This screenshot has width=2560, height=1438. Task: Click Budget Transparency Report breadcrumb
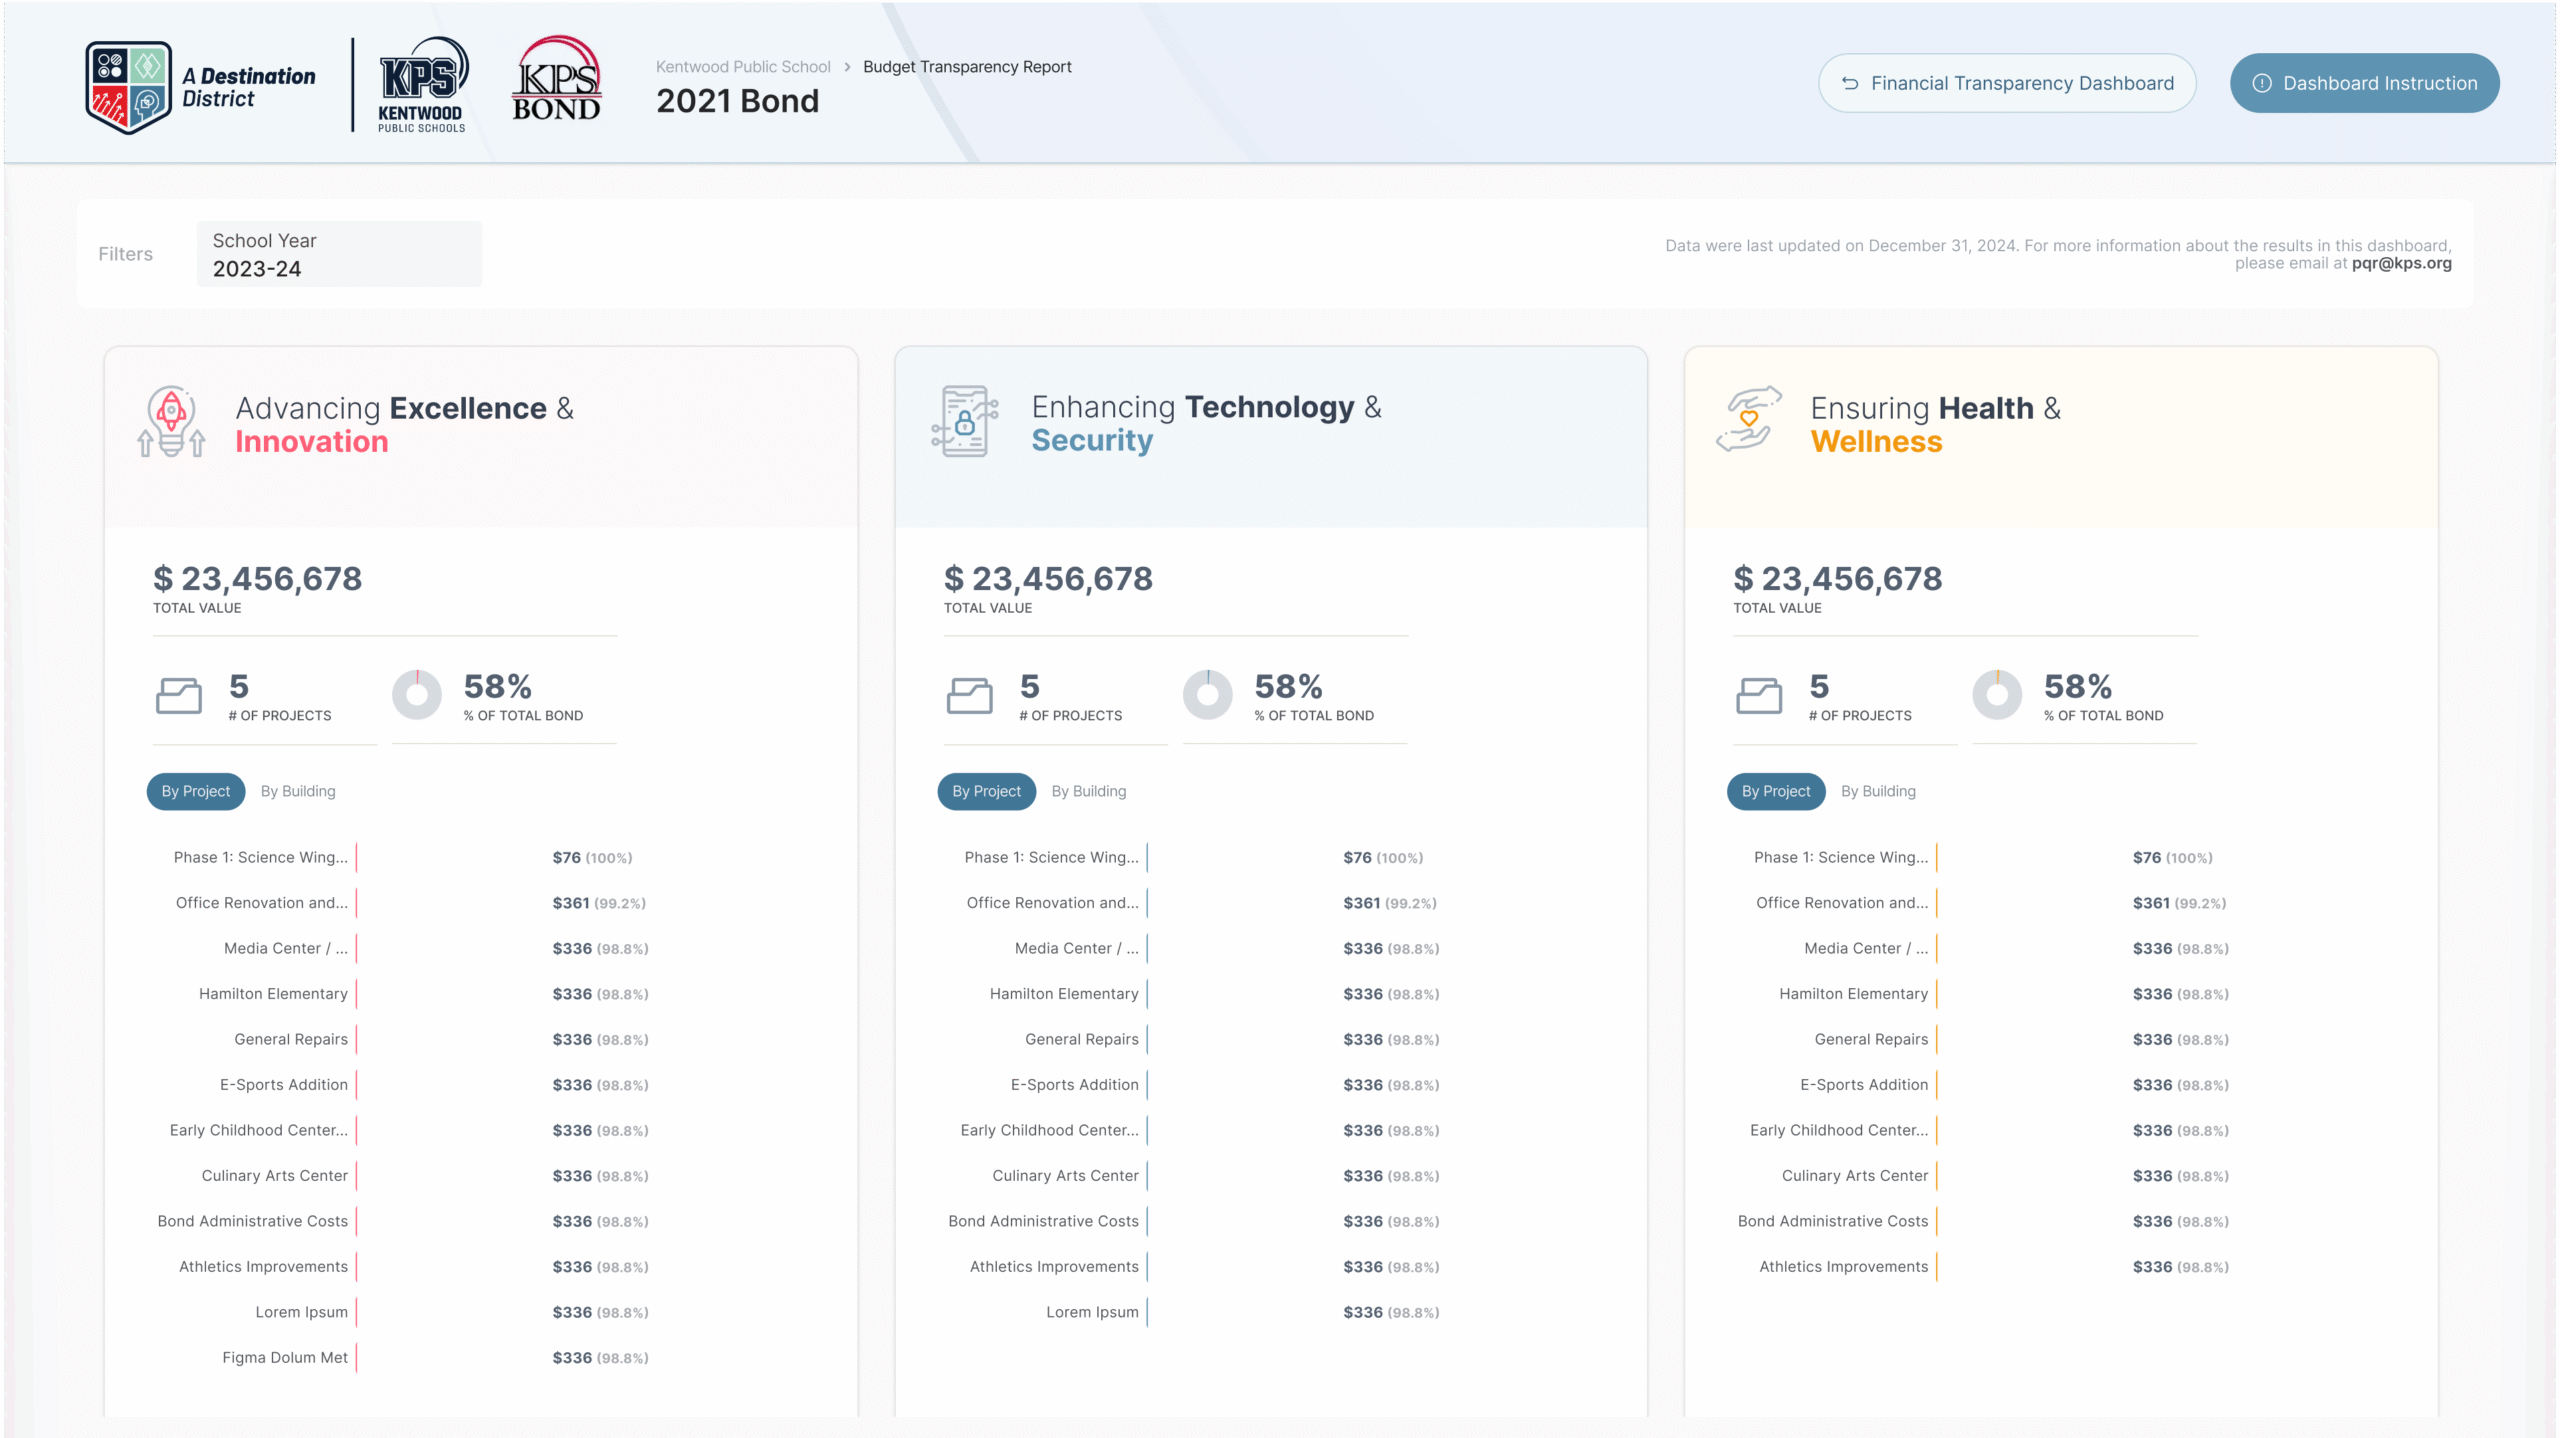click(967, 67)
